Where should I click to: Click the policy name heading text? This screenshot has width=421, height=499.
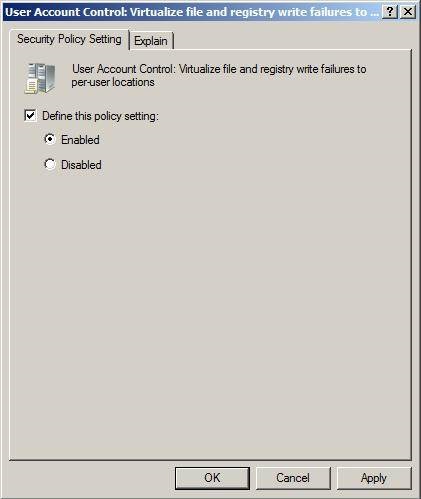(219, 75)
